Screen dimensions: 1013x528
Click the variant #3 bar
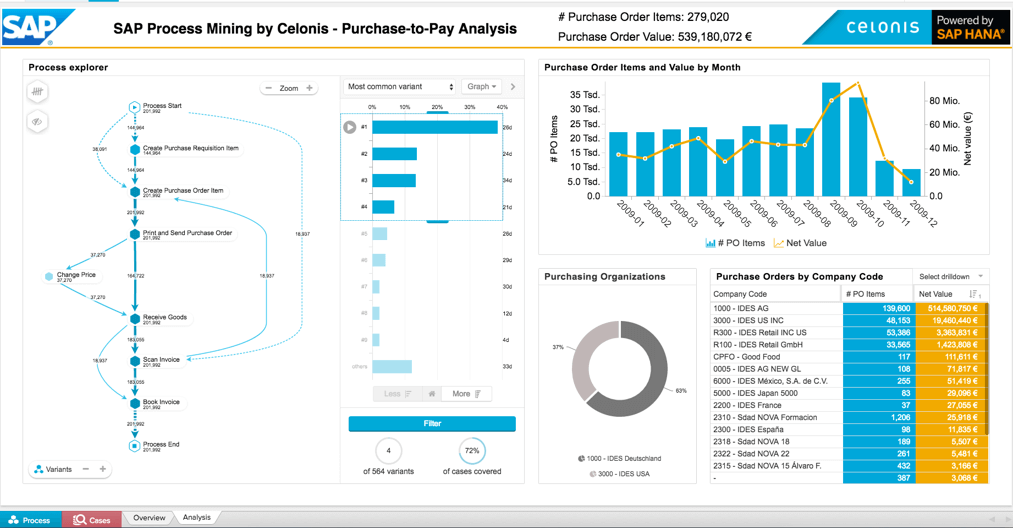[393, 180]
